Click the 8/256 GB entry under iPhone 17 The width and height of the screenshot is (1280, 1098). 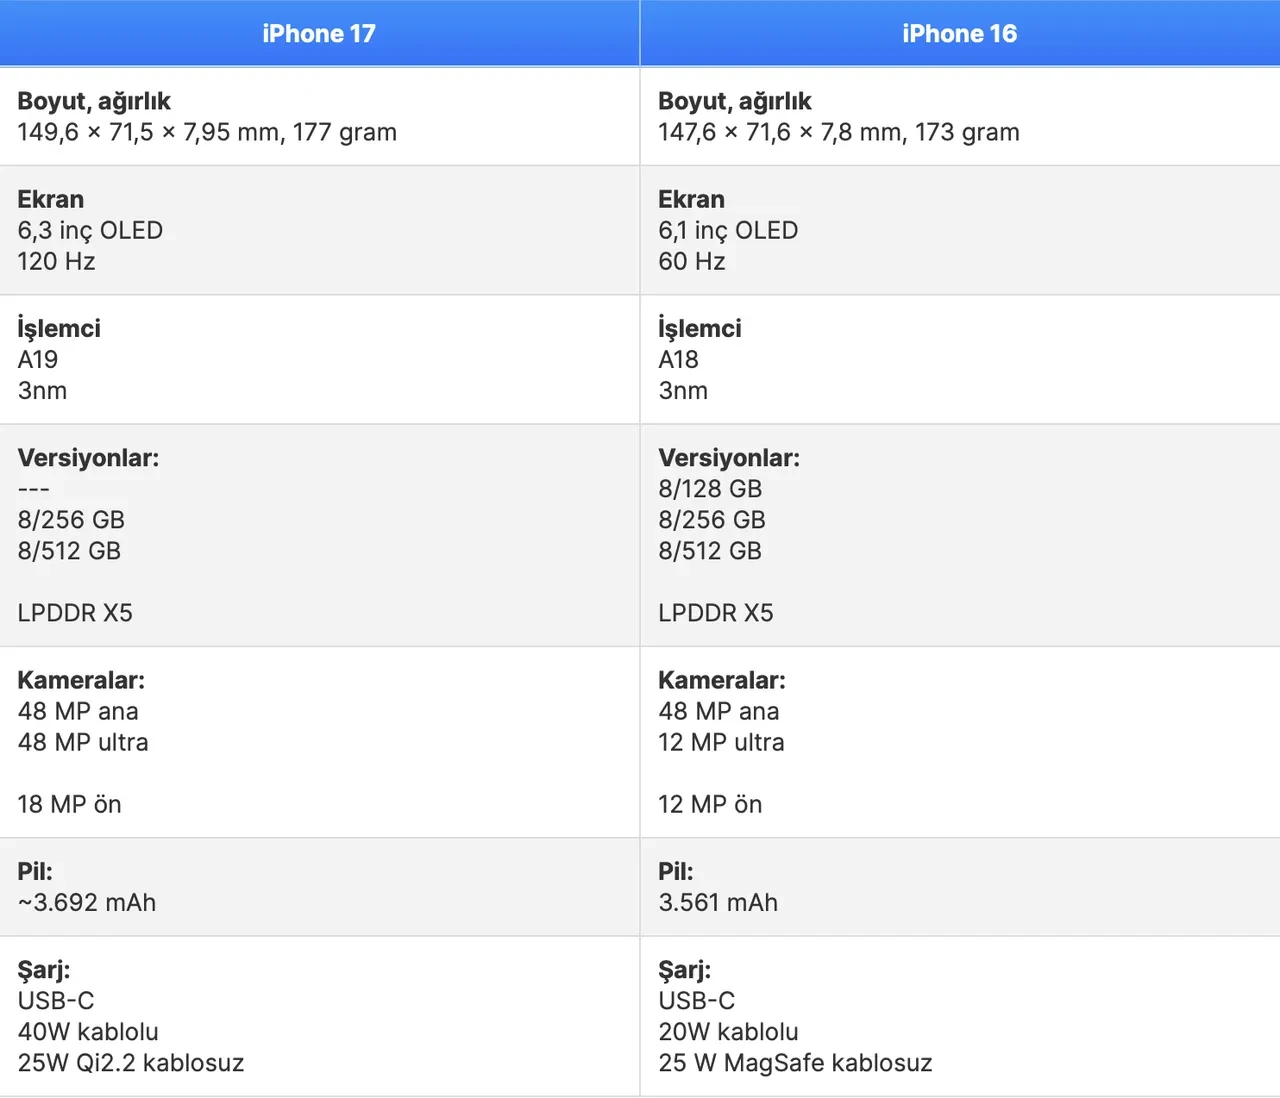click(x=71, y=520)
